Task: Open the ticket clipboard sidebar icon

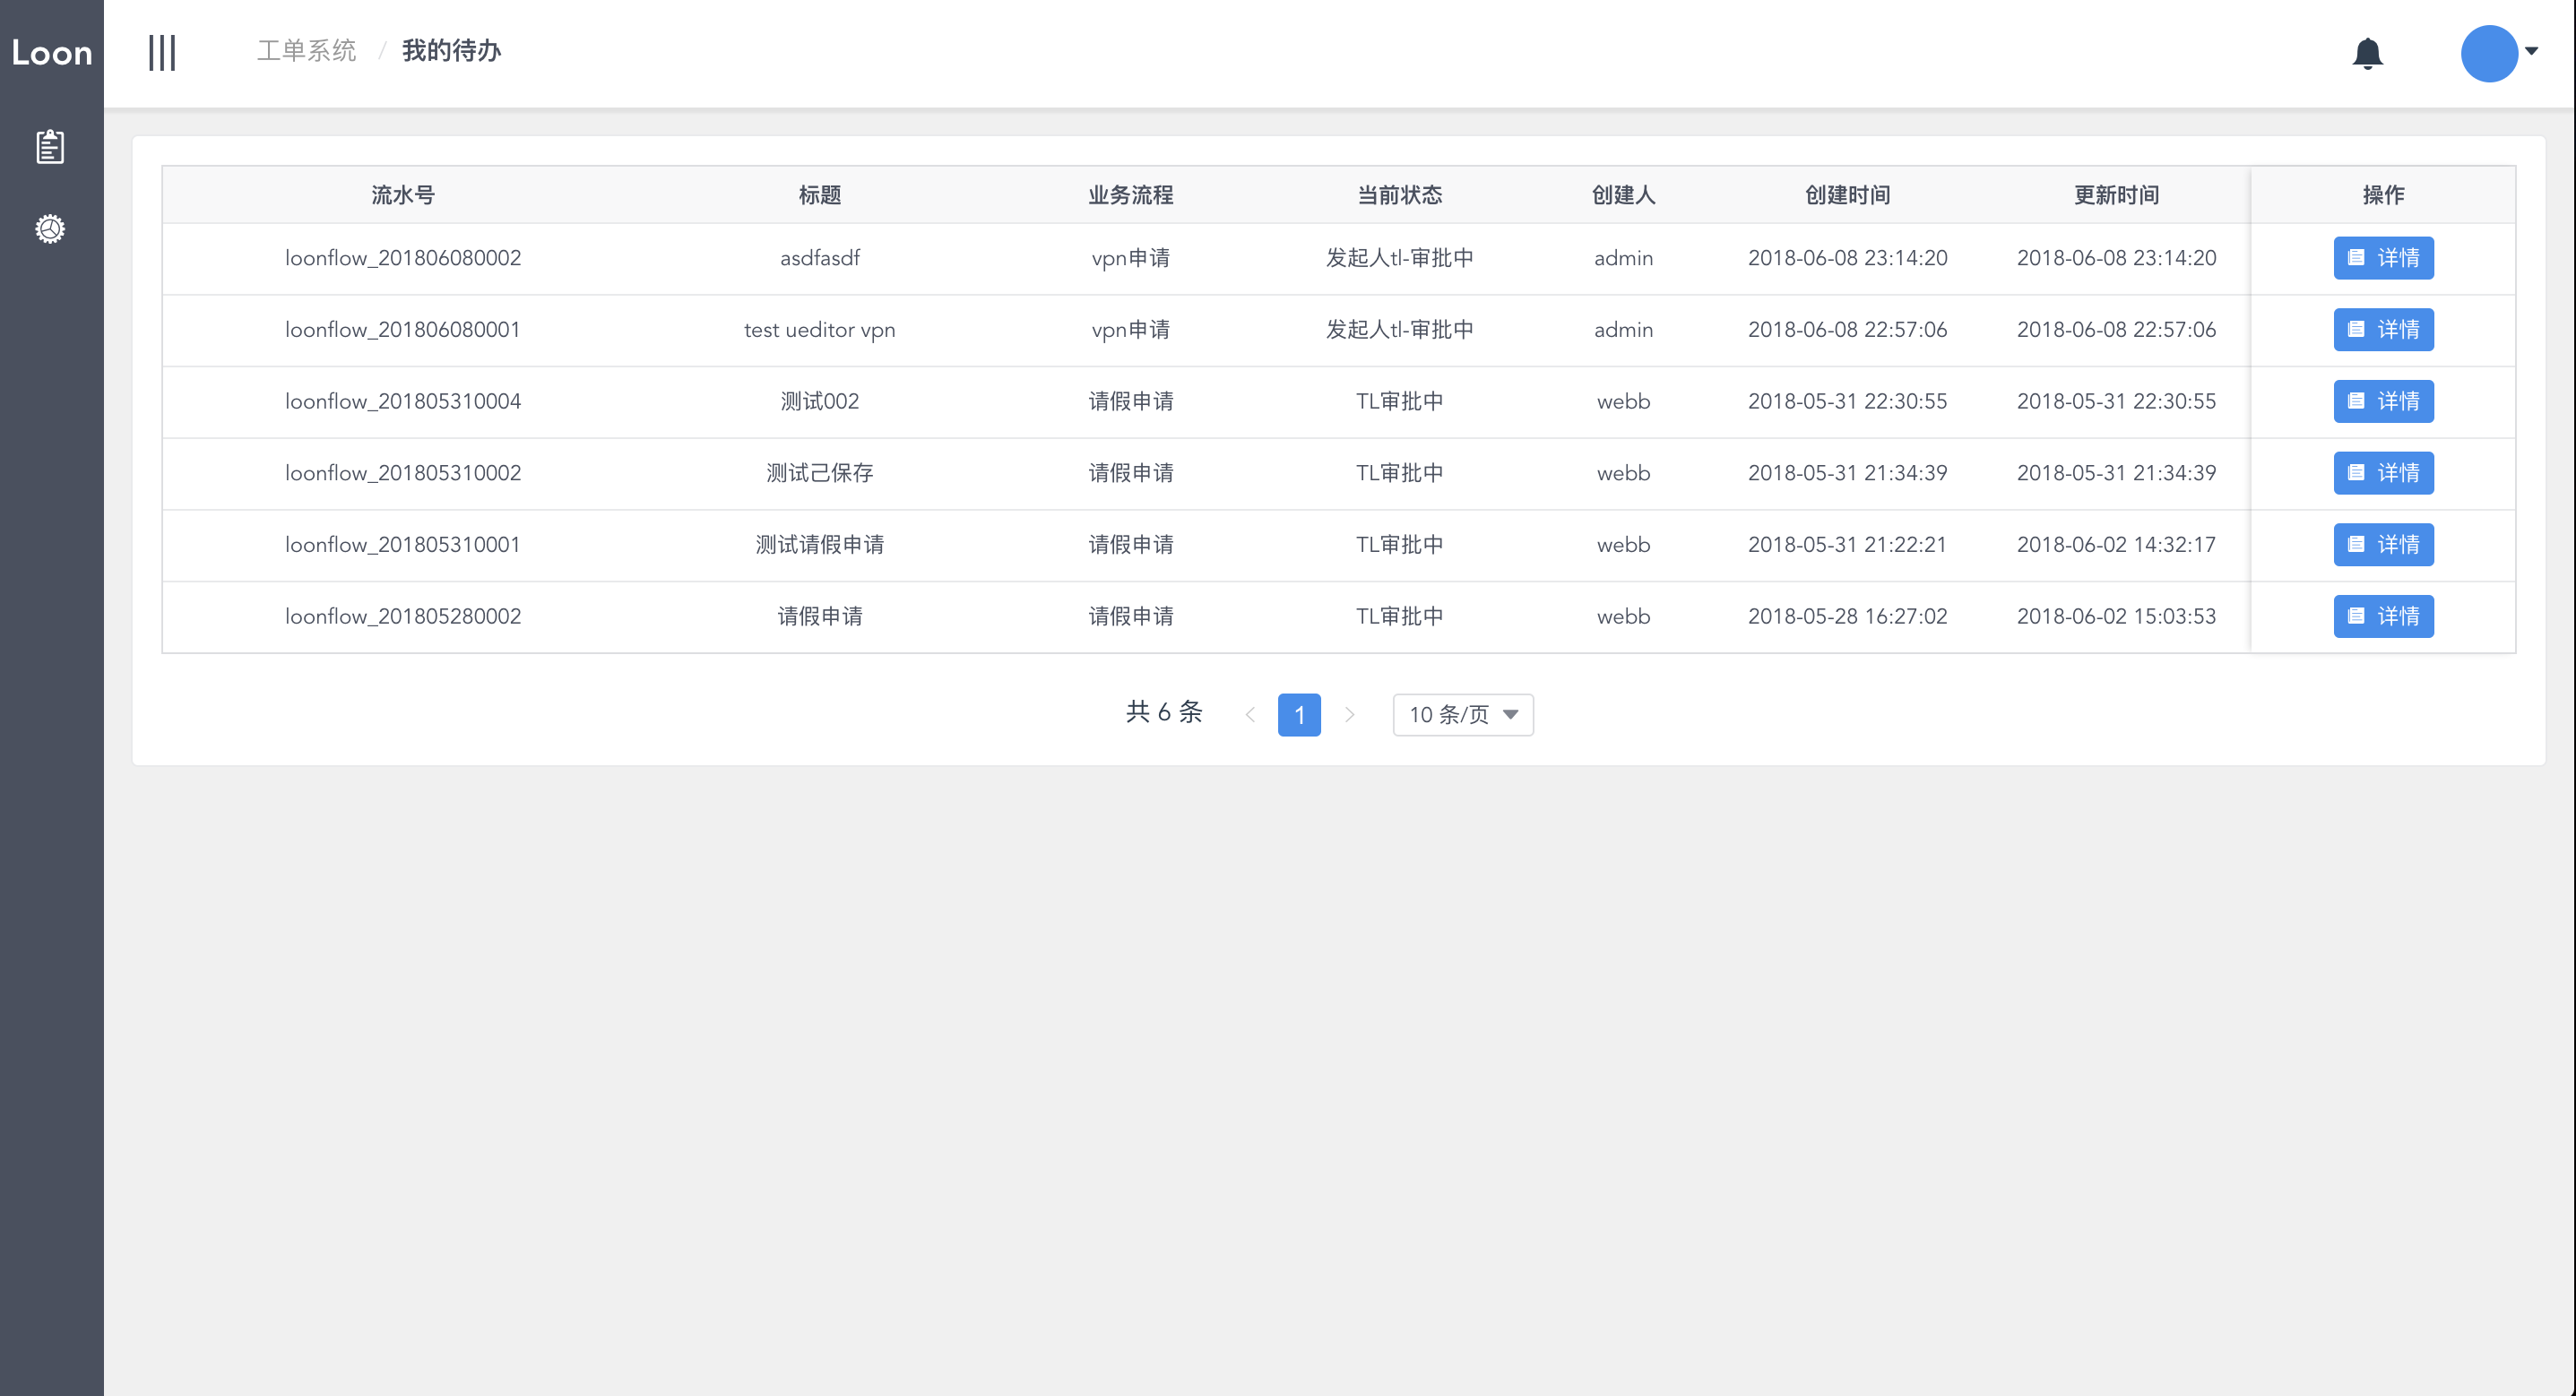Action: [x=50, y=147]
